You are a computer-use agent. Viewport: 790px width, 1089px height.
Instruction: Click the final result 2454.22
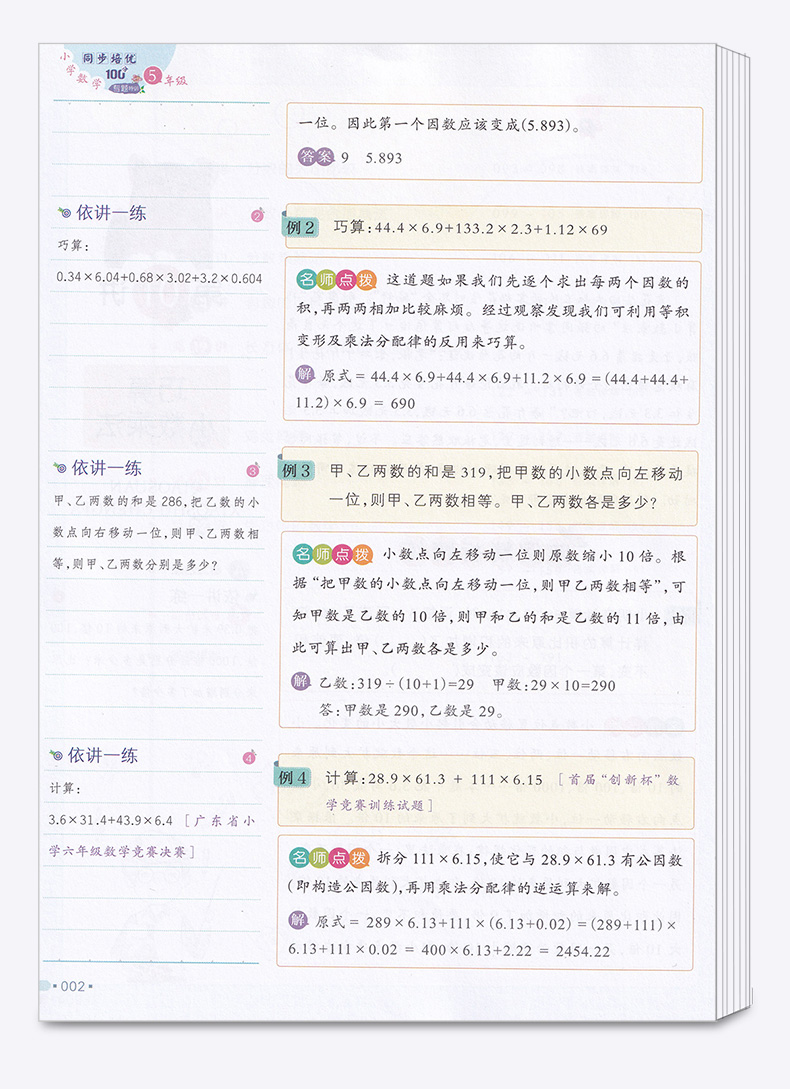click(x=583, y=951)
